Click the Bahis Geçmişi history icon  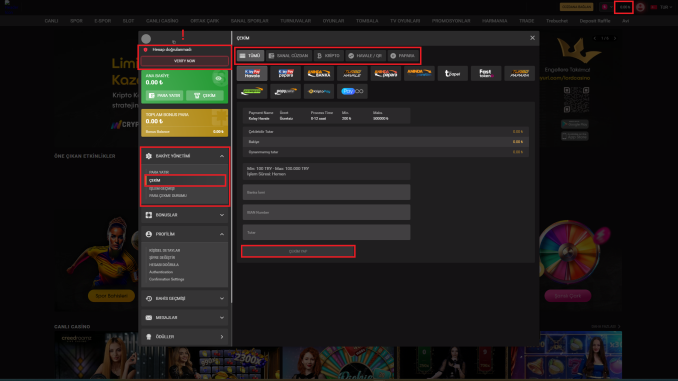pyautogui.click(x=149, y=298)
